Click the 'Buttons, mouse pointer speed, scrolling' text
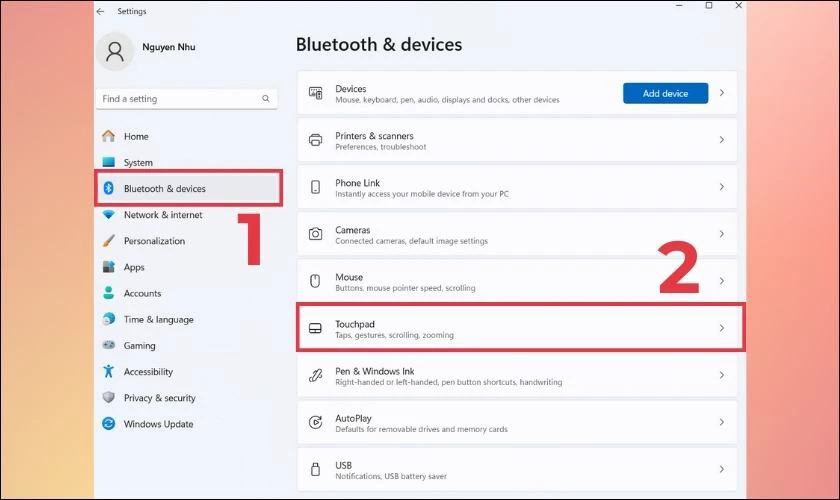The height and width of the screenshot is (500, 840). click(x=405, y=288)
